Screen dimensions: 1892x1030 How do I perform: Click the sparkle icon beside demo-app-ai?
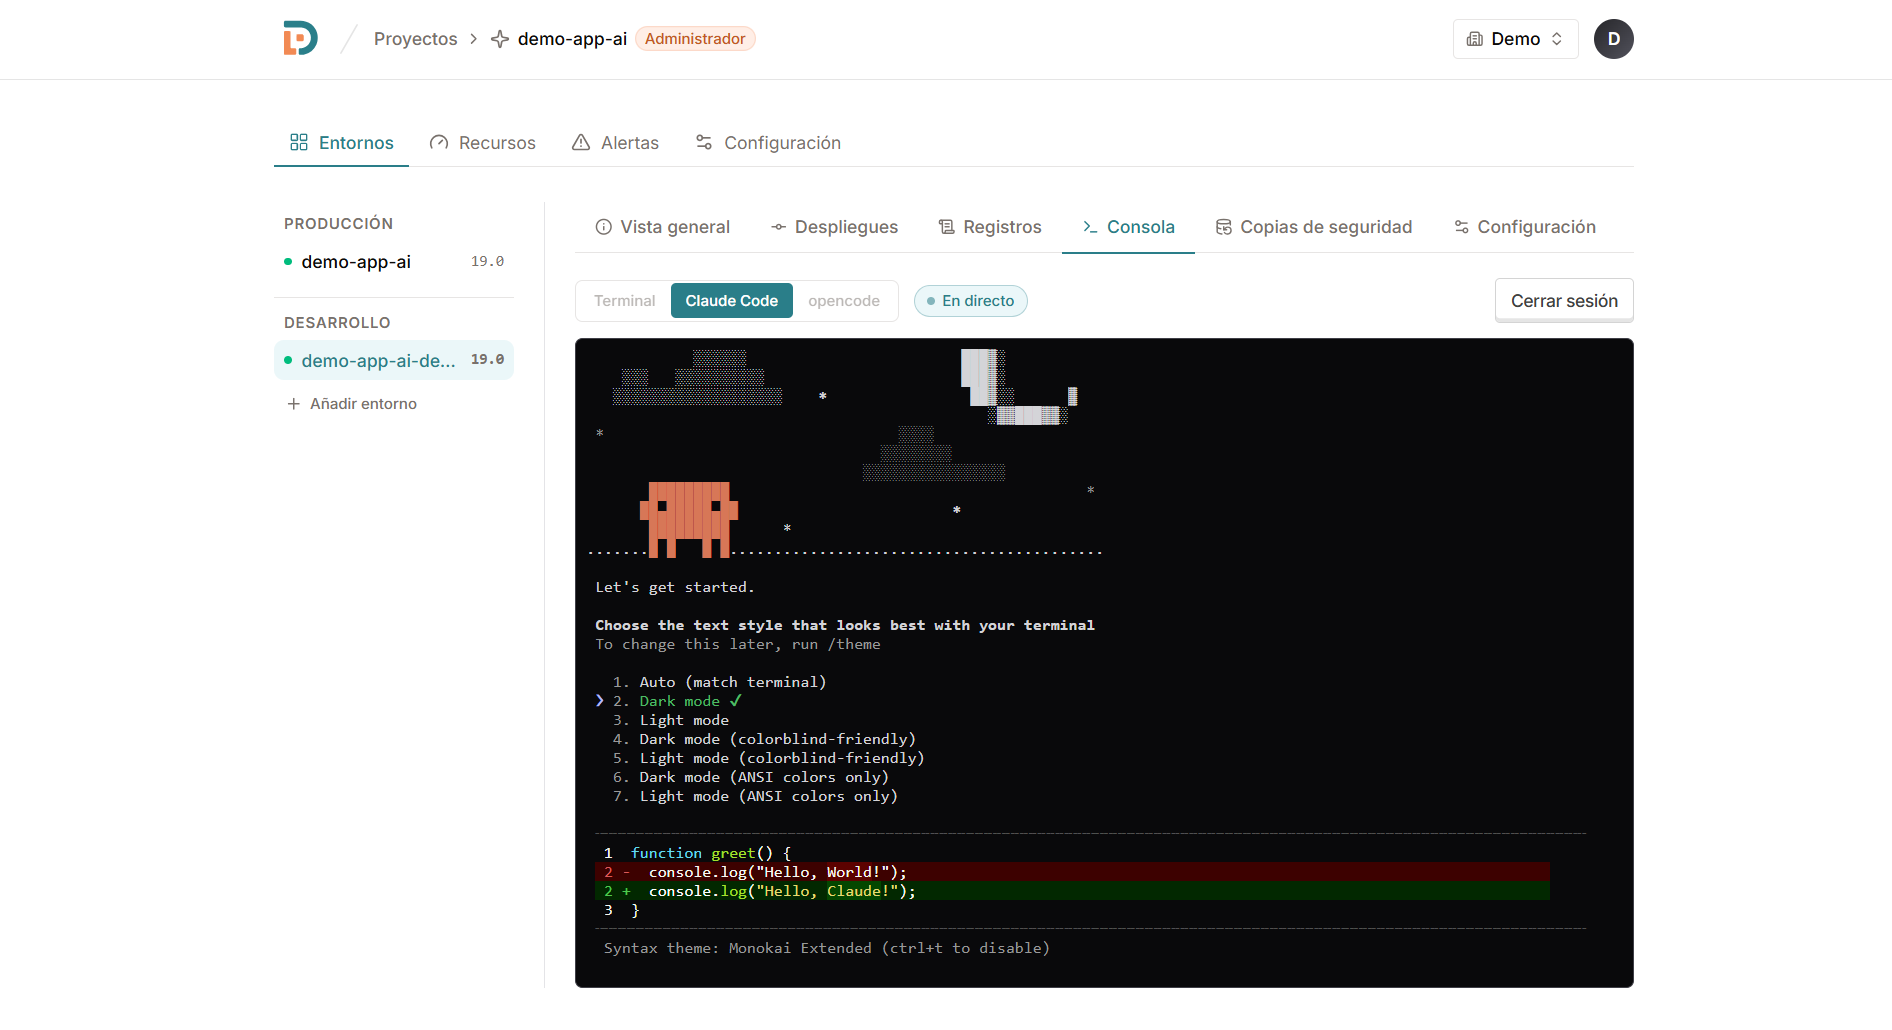(x=500, y=39)
